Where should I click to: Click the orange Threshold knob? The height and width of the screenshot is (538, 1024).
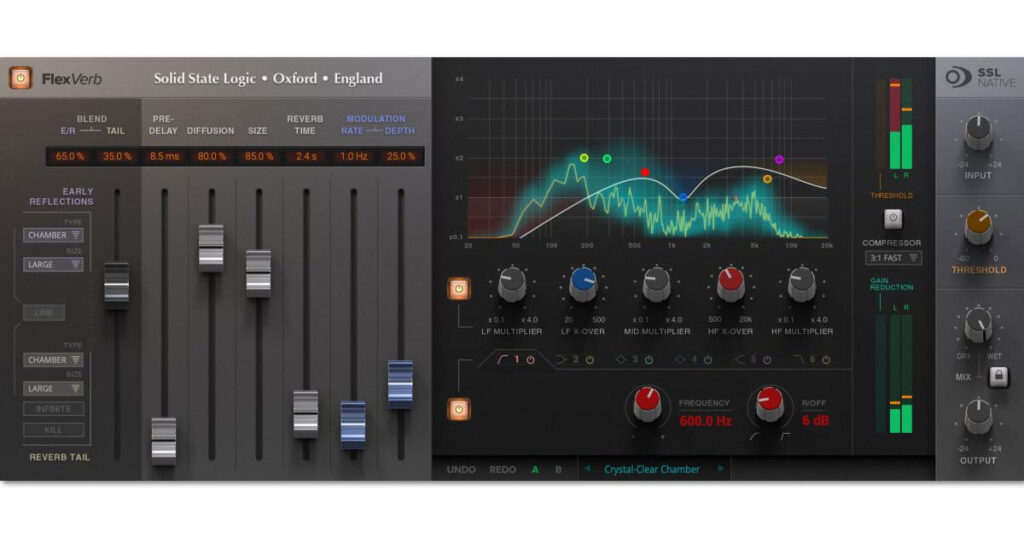978,227
